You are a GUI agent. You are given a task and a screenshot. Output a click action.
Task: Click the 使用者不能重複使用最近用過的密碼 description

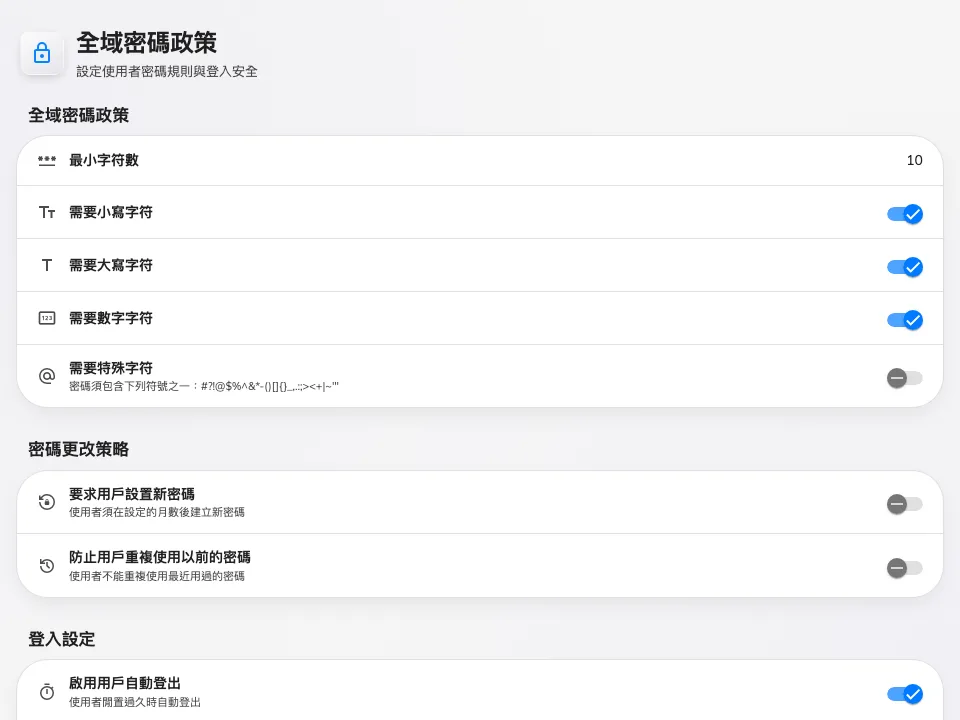(x=157, y=576)
